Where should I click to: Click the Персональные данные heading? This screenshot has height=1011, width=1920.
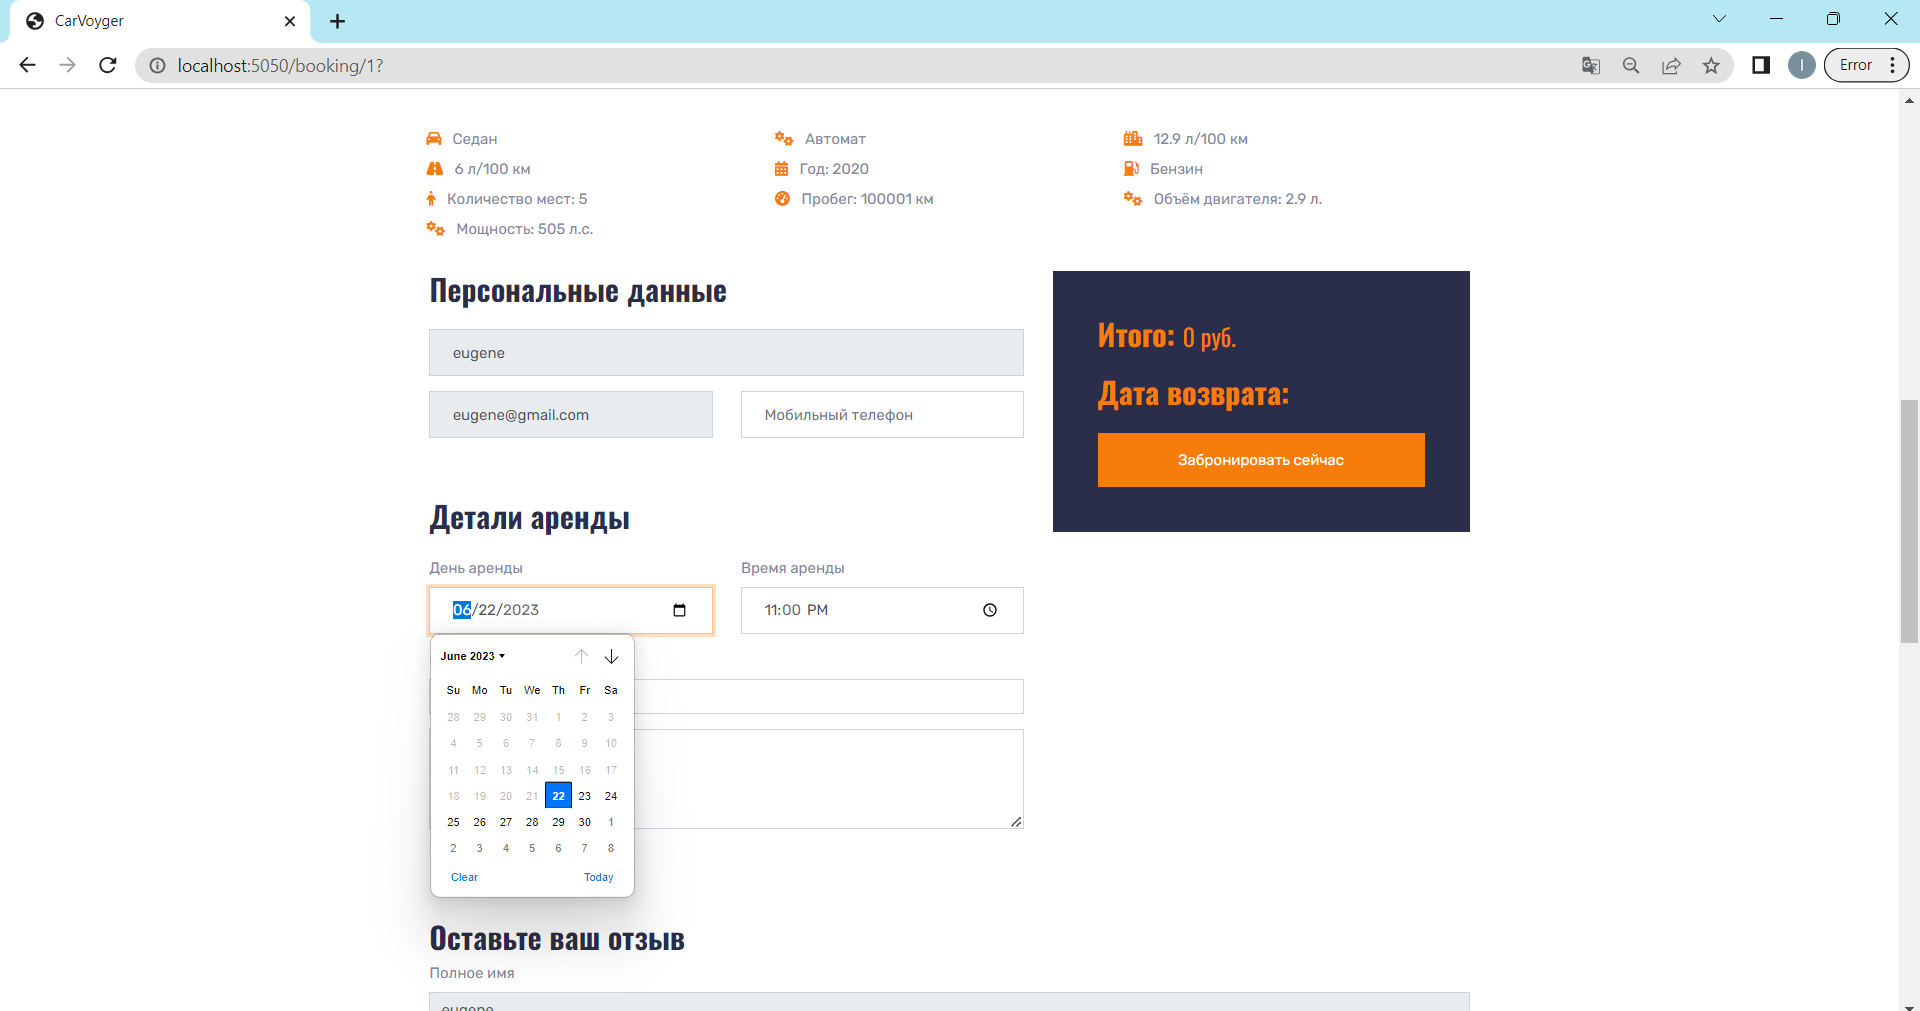(578, 291)
